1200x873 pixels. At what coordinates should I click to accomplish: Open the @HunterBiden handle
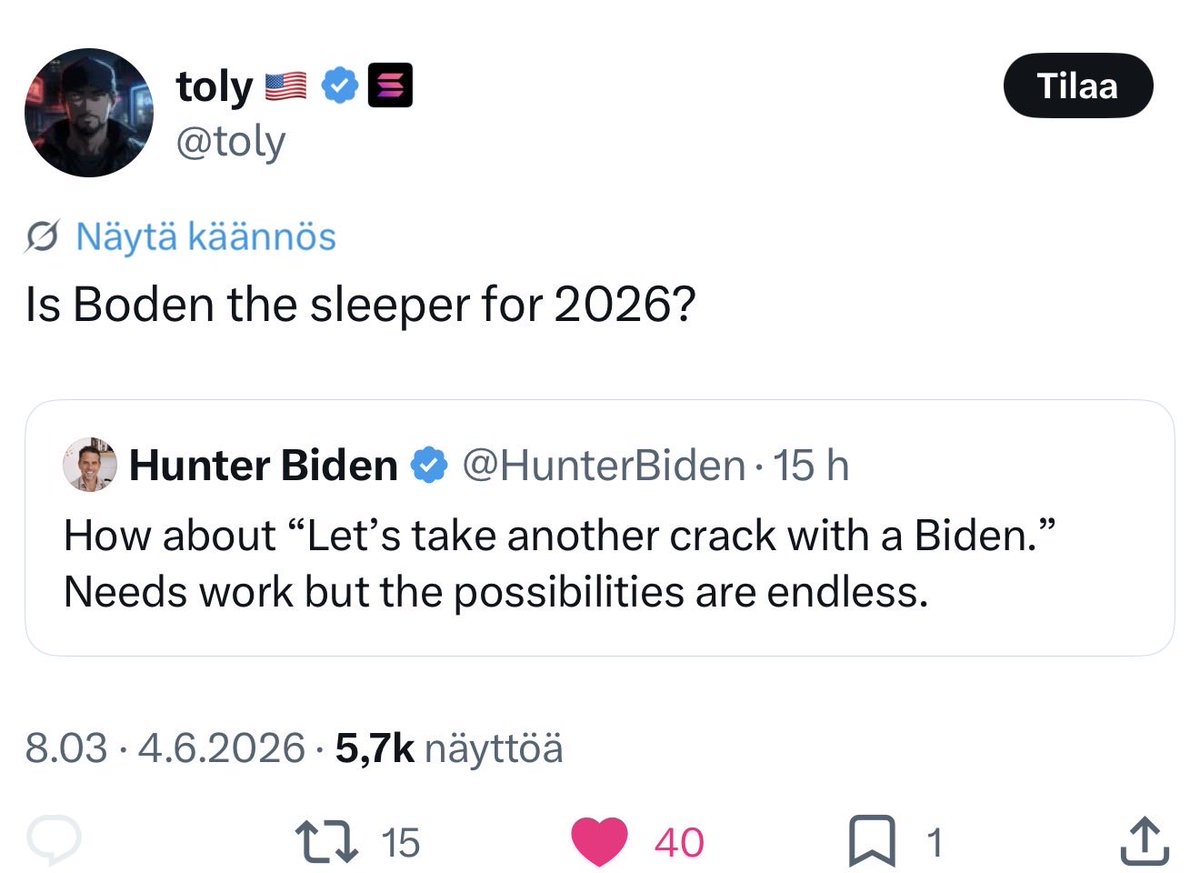[x=601, y=464]
